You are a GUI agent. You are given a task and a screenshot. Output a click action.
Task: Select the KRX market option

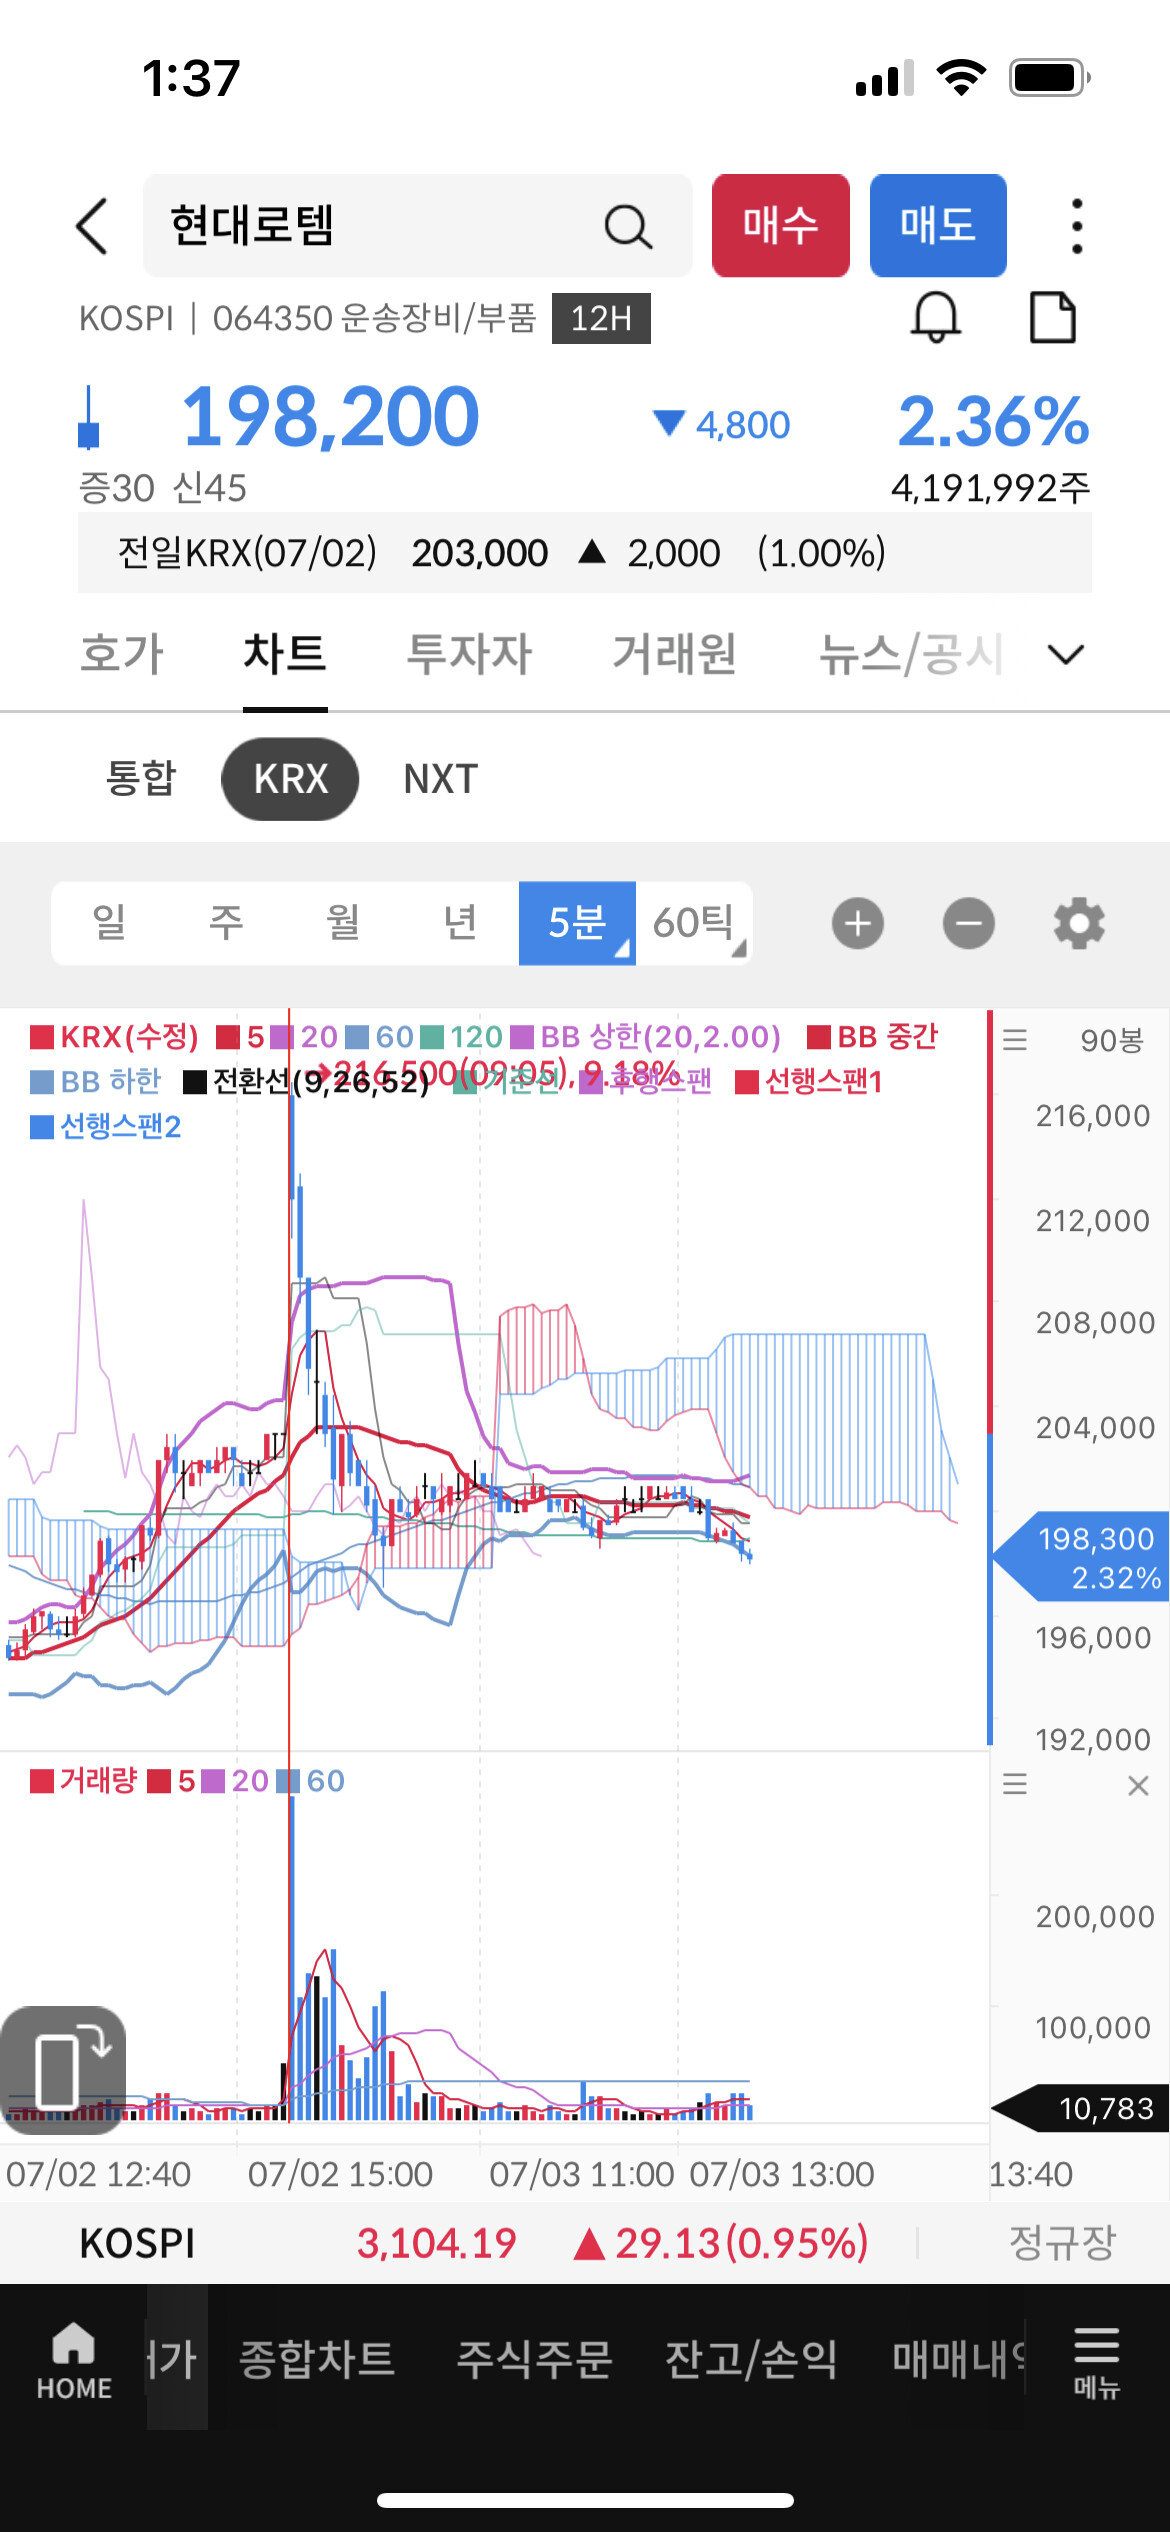290,779
